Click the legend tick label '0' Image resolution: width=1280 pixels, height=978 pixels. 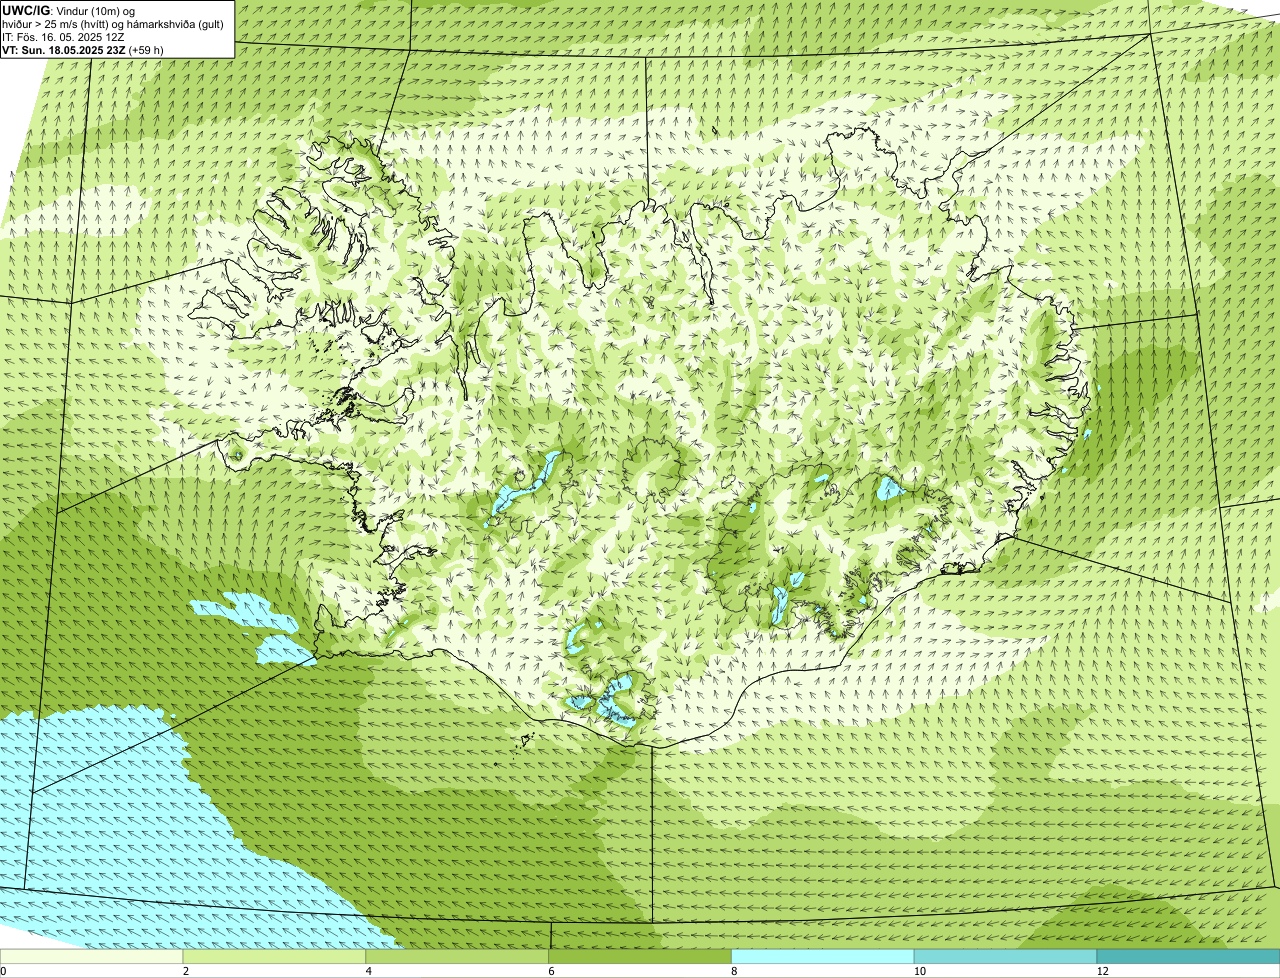(x=3, y=971)
